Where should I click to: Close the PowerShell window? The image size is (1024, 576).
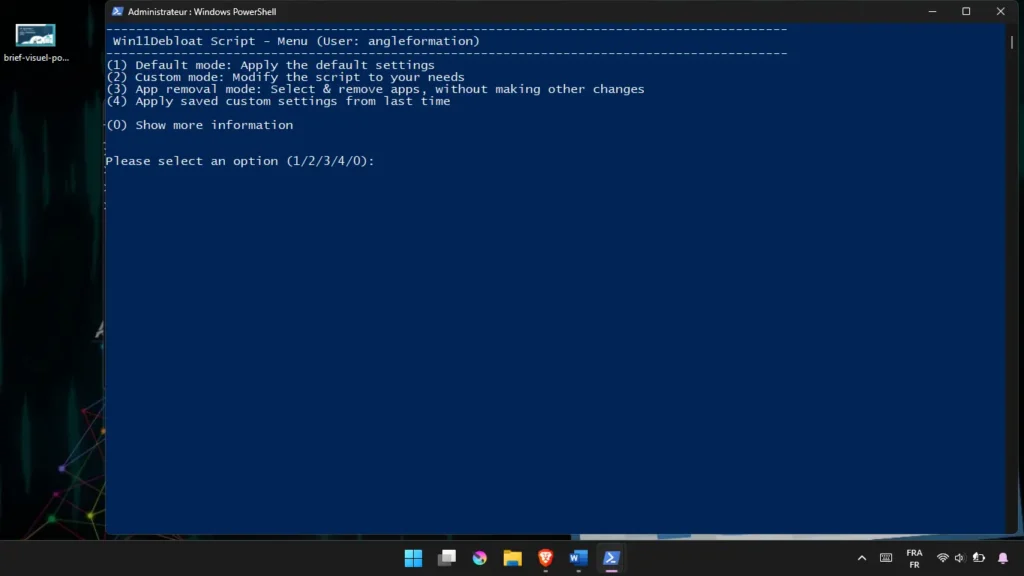1000,11
